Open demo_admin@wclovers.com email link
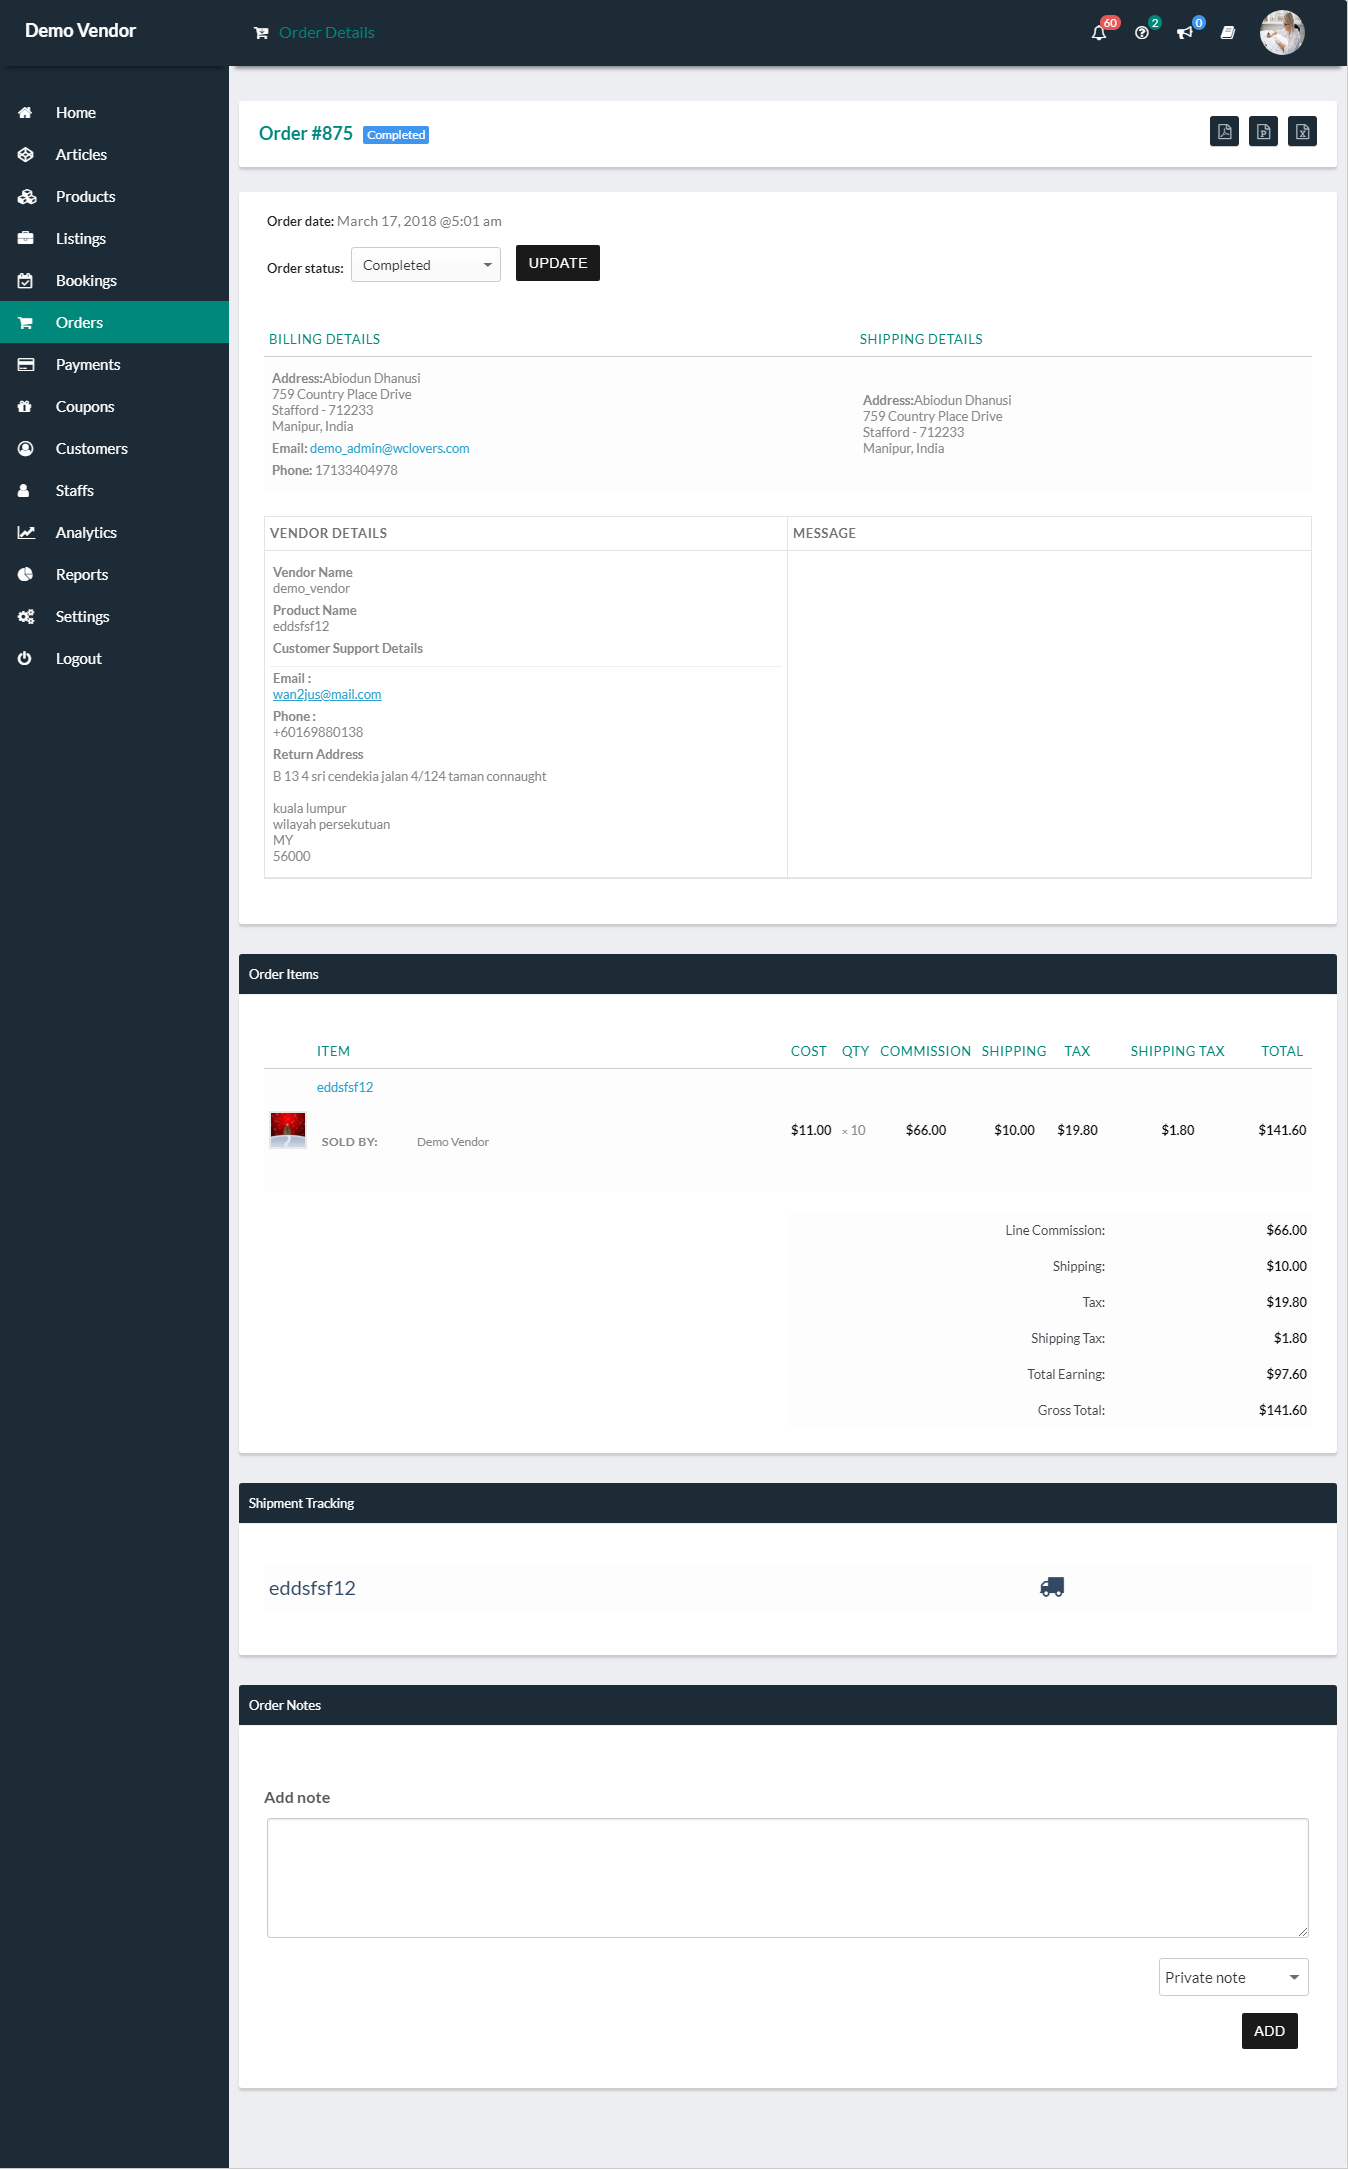This screenshot has height=2170, width=1348. (x=389, y=449)
